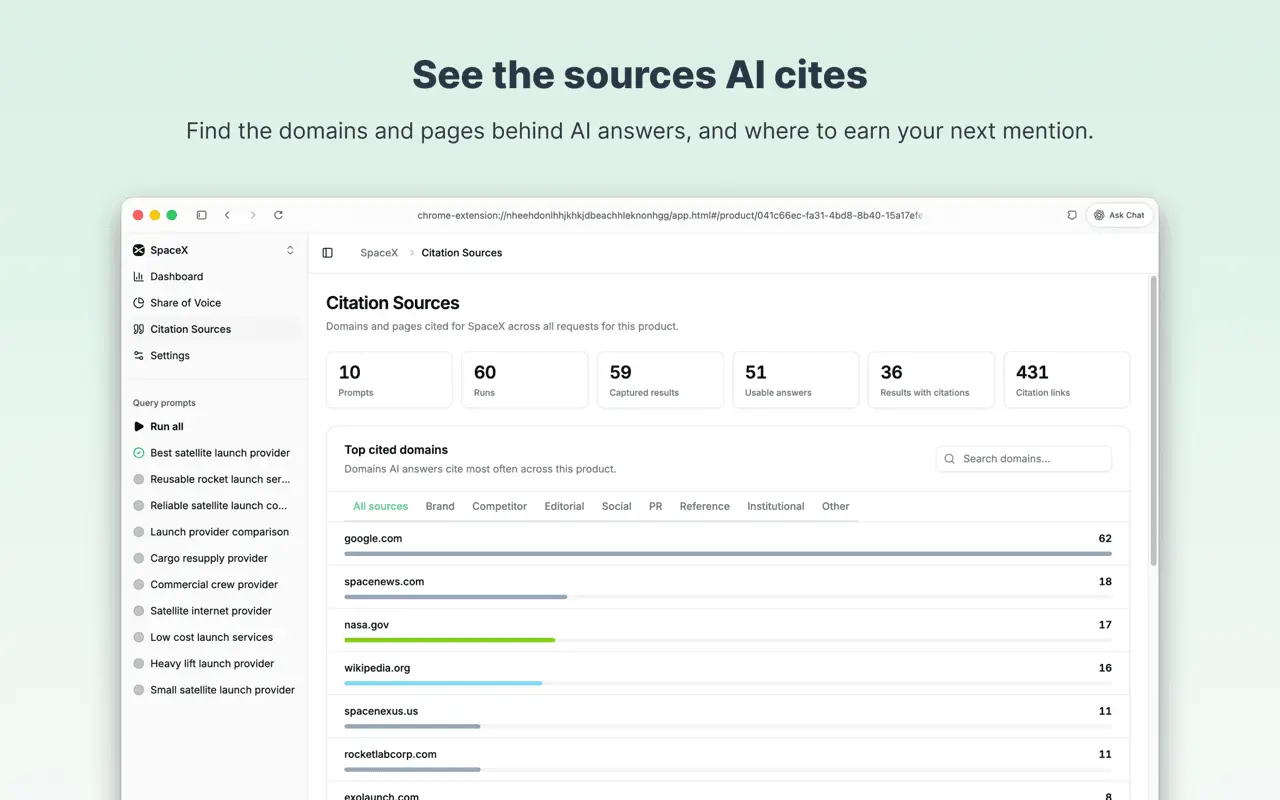Click the status dot for Satellite internet provider
Screen dimensions: 1280x800
click(x=139, y=611)
